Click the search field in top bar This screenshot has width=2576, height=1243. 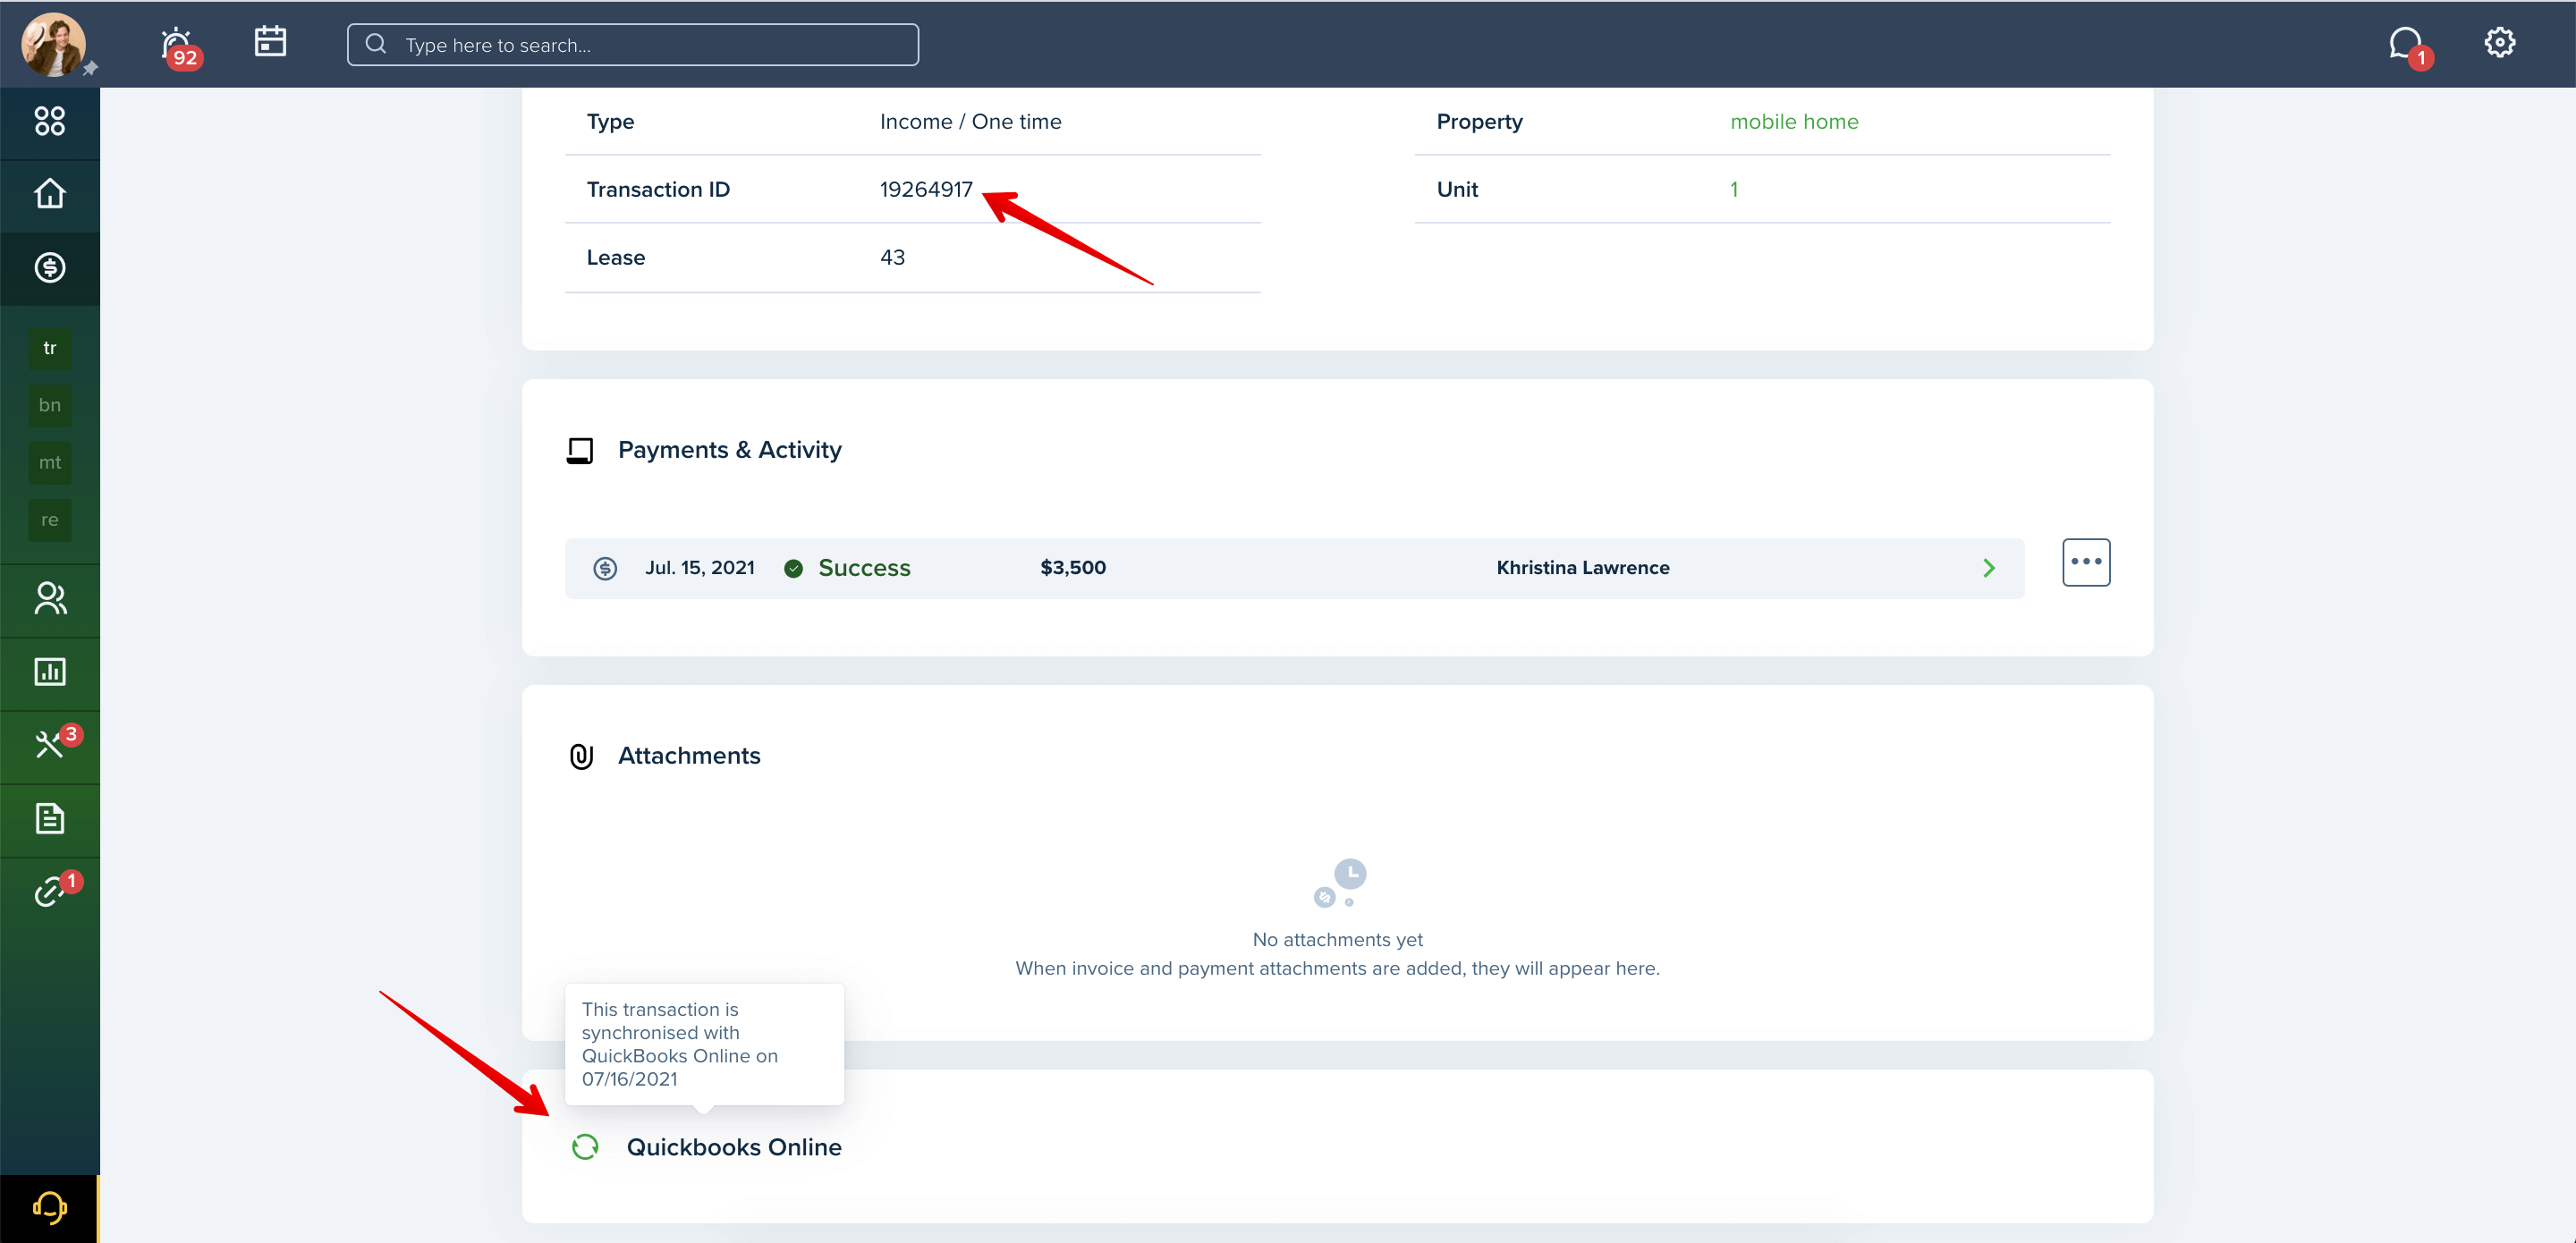632,45
